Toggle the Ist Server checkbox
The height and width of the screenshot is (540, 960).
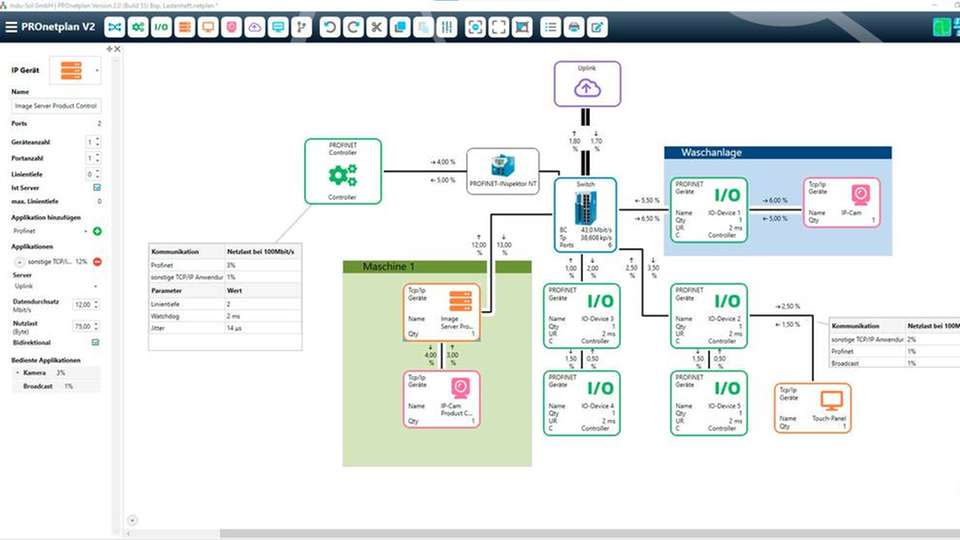[x=97, y=187]
